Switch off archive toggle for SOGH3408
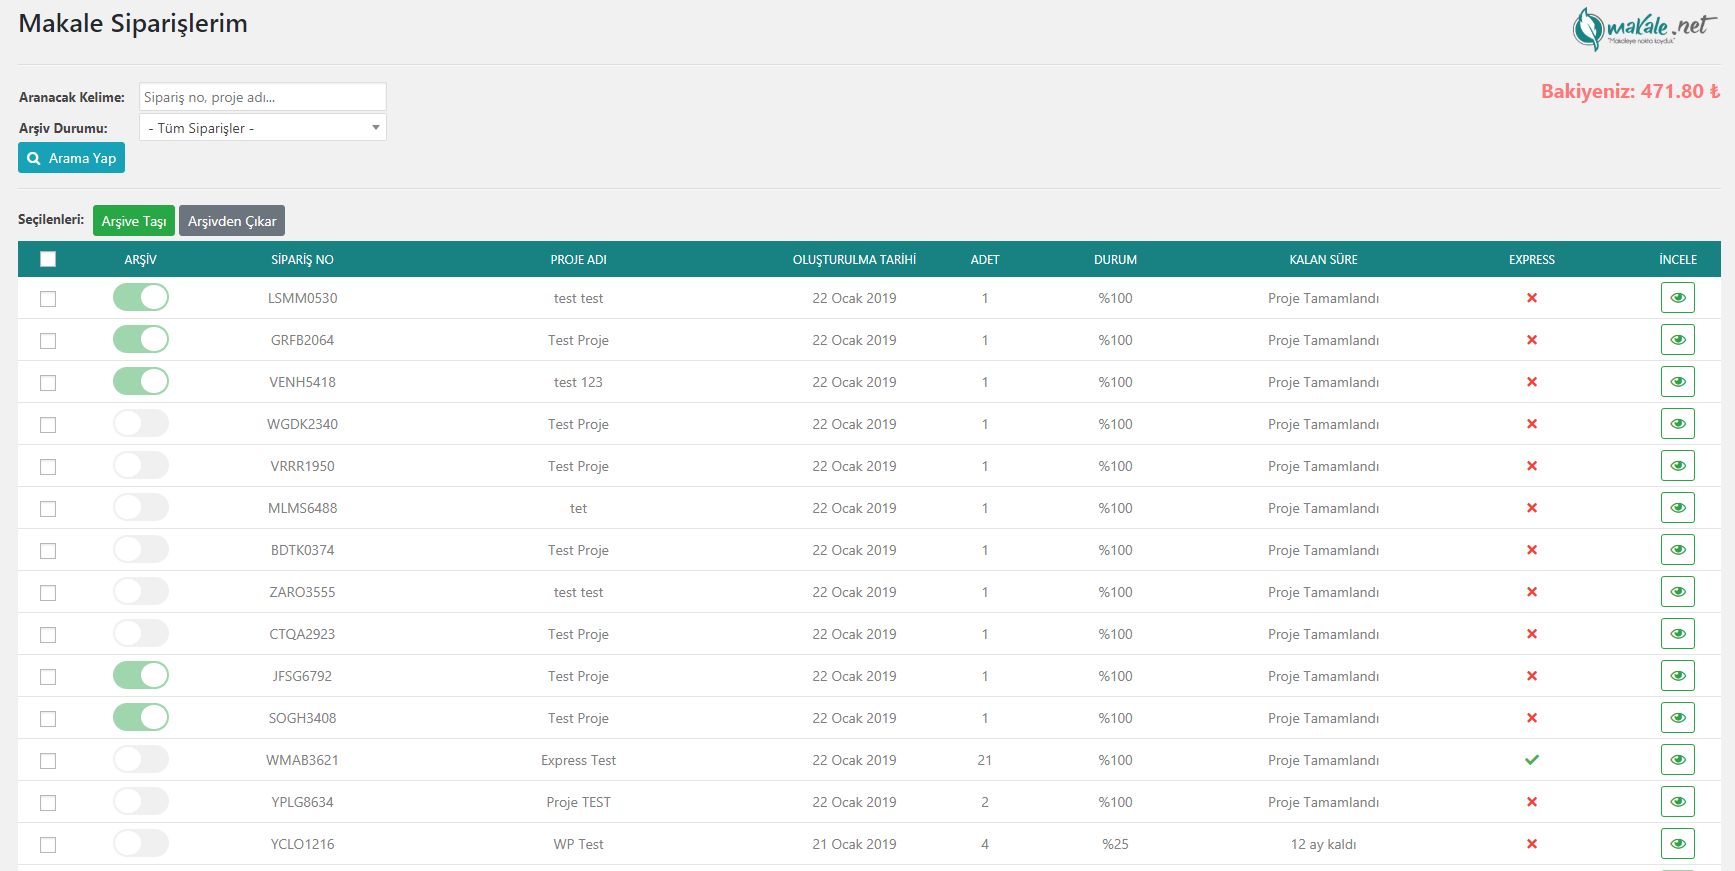1735x871 pixels. (x=141, y=717)
